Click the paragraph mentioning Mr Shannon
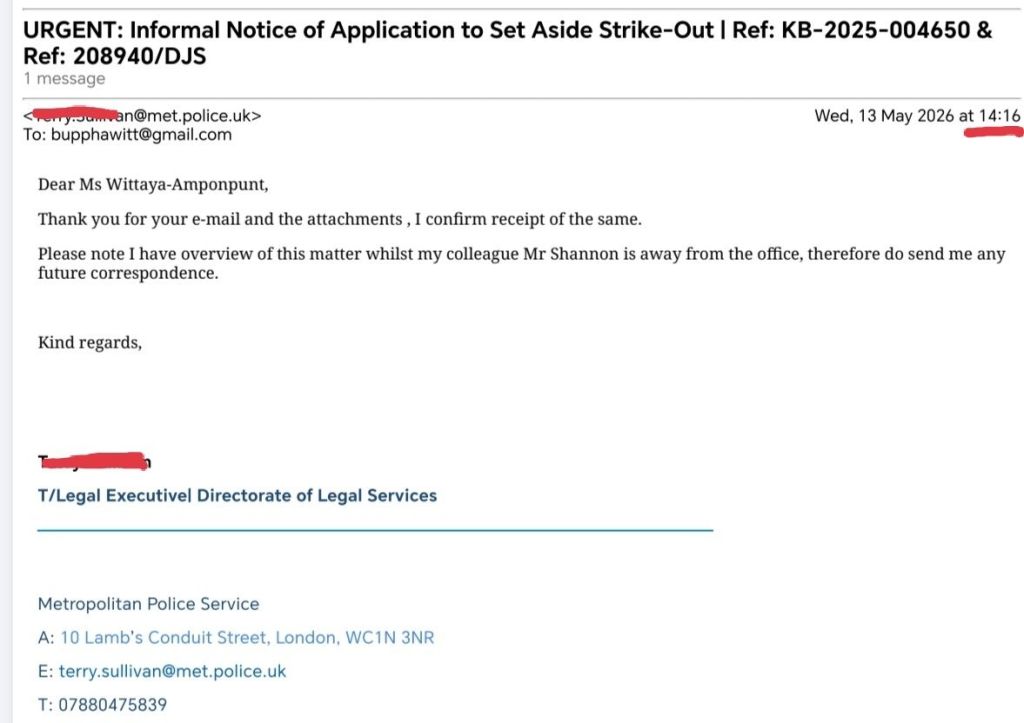This screenshot has width=1024, height=723. click(521, 263)
